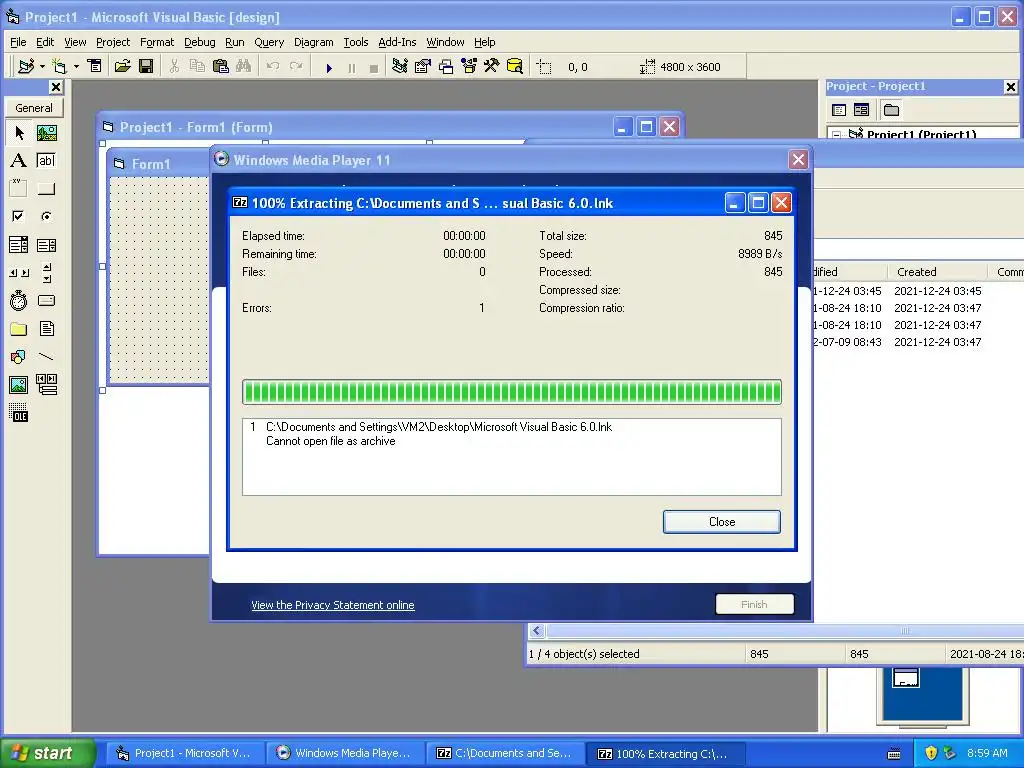Click the General tab of the toolbox
This screenshot has width=1024, height=768.
34,108
